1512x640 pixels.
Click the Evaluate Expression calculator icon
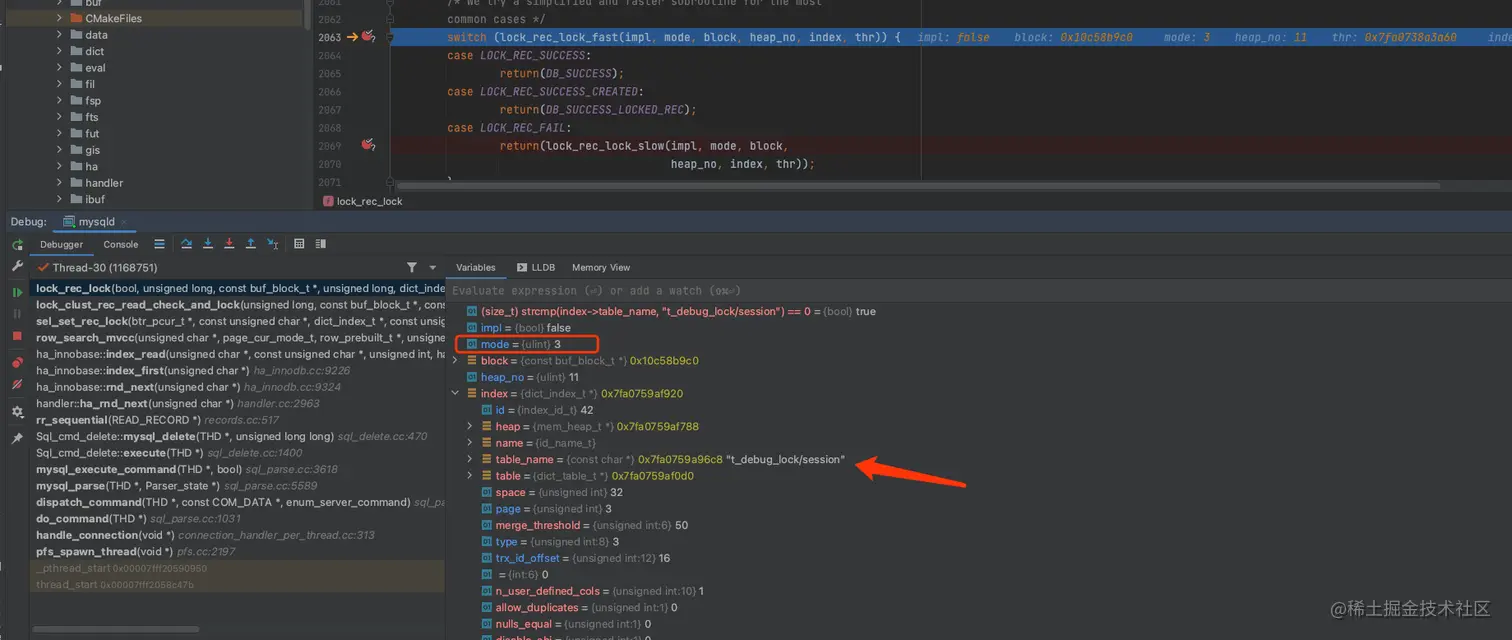pyautogui.click(x=299, y=244)
